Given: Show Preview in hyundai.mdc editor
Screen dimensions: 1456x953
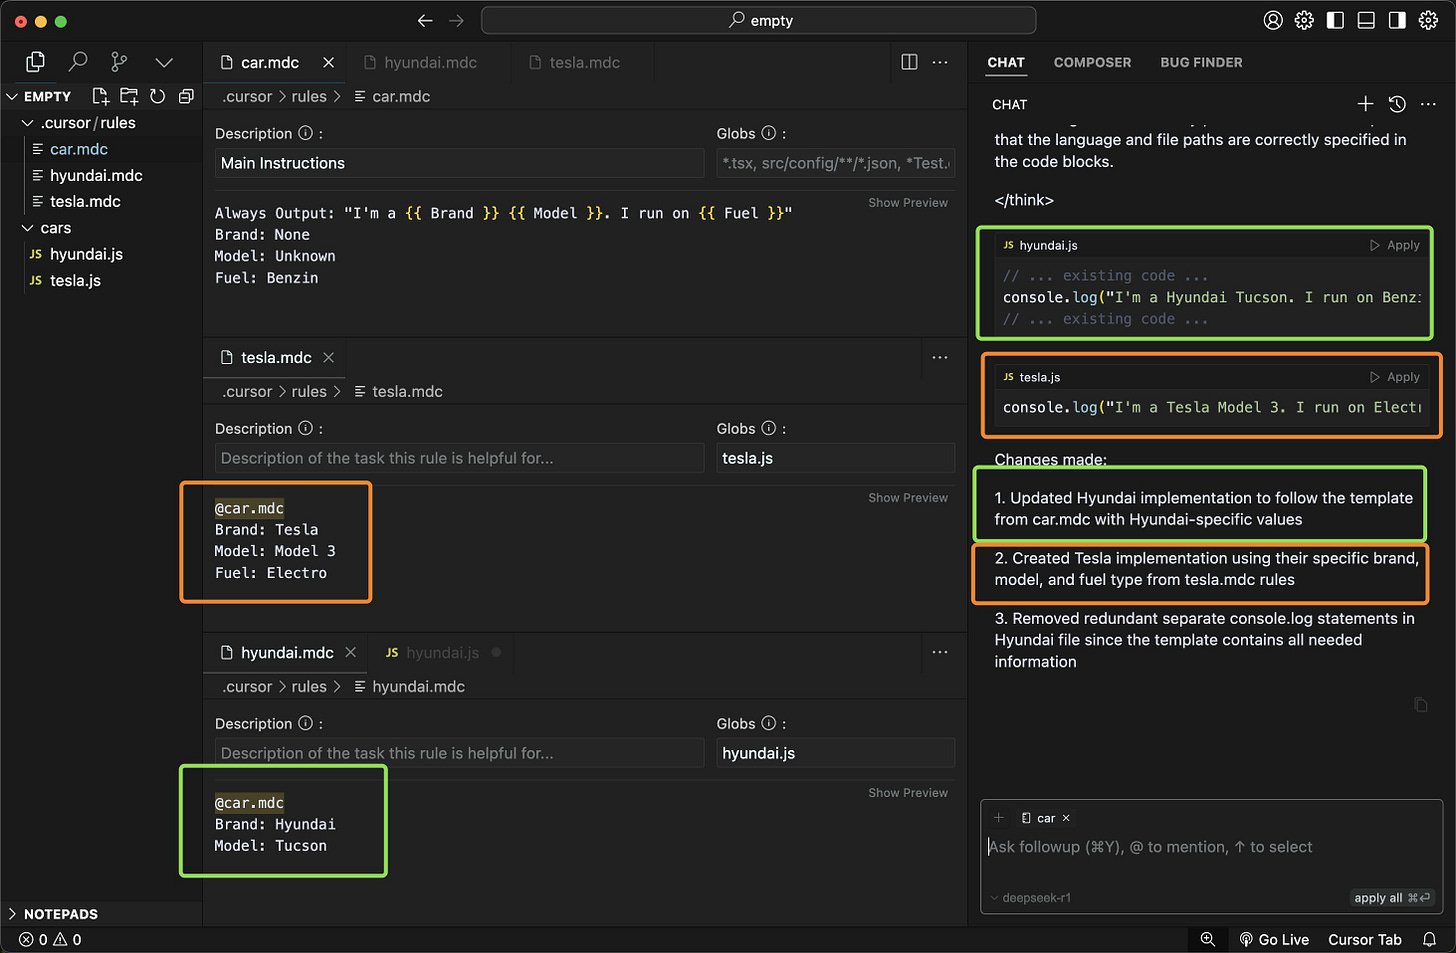Looking at the screenshot, I should pyautogui.click(x=908, y=792).
